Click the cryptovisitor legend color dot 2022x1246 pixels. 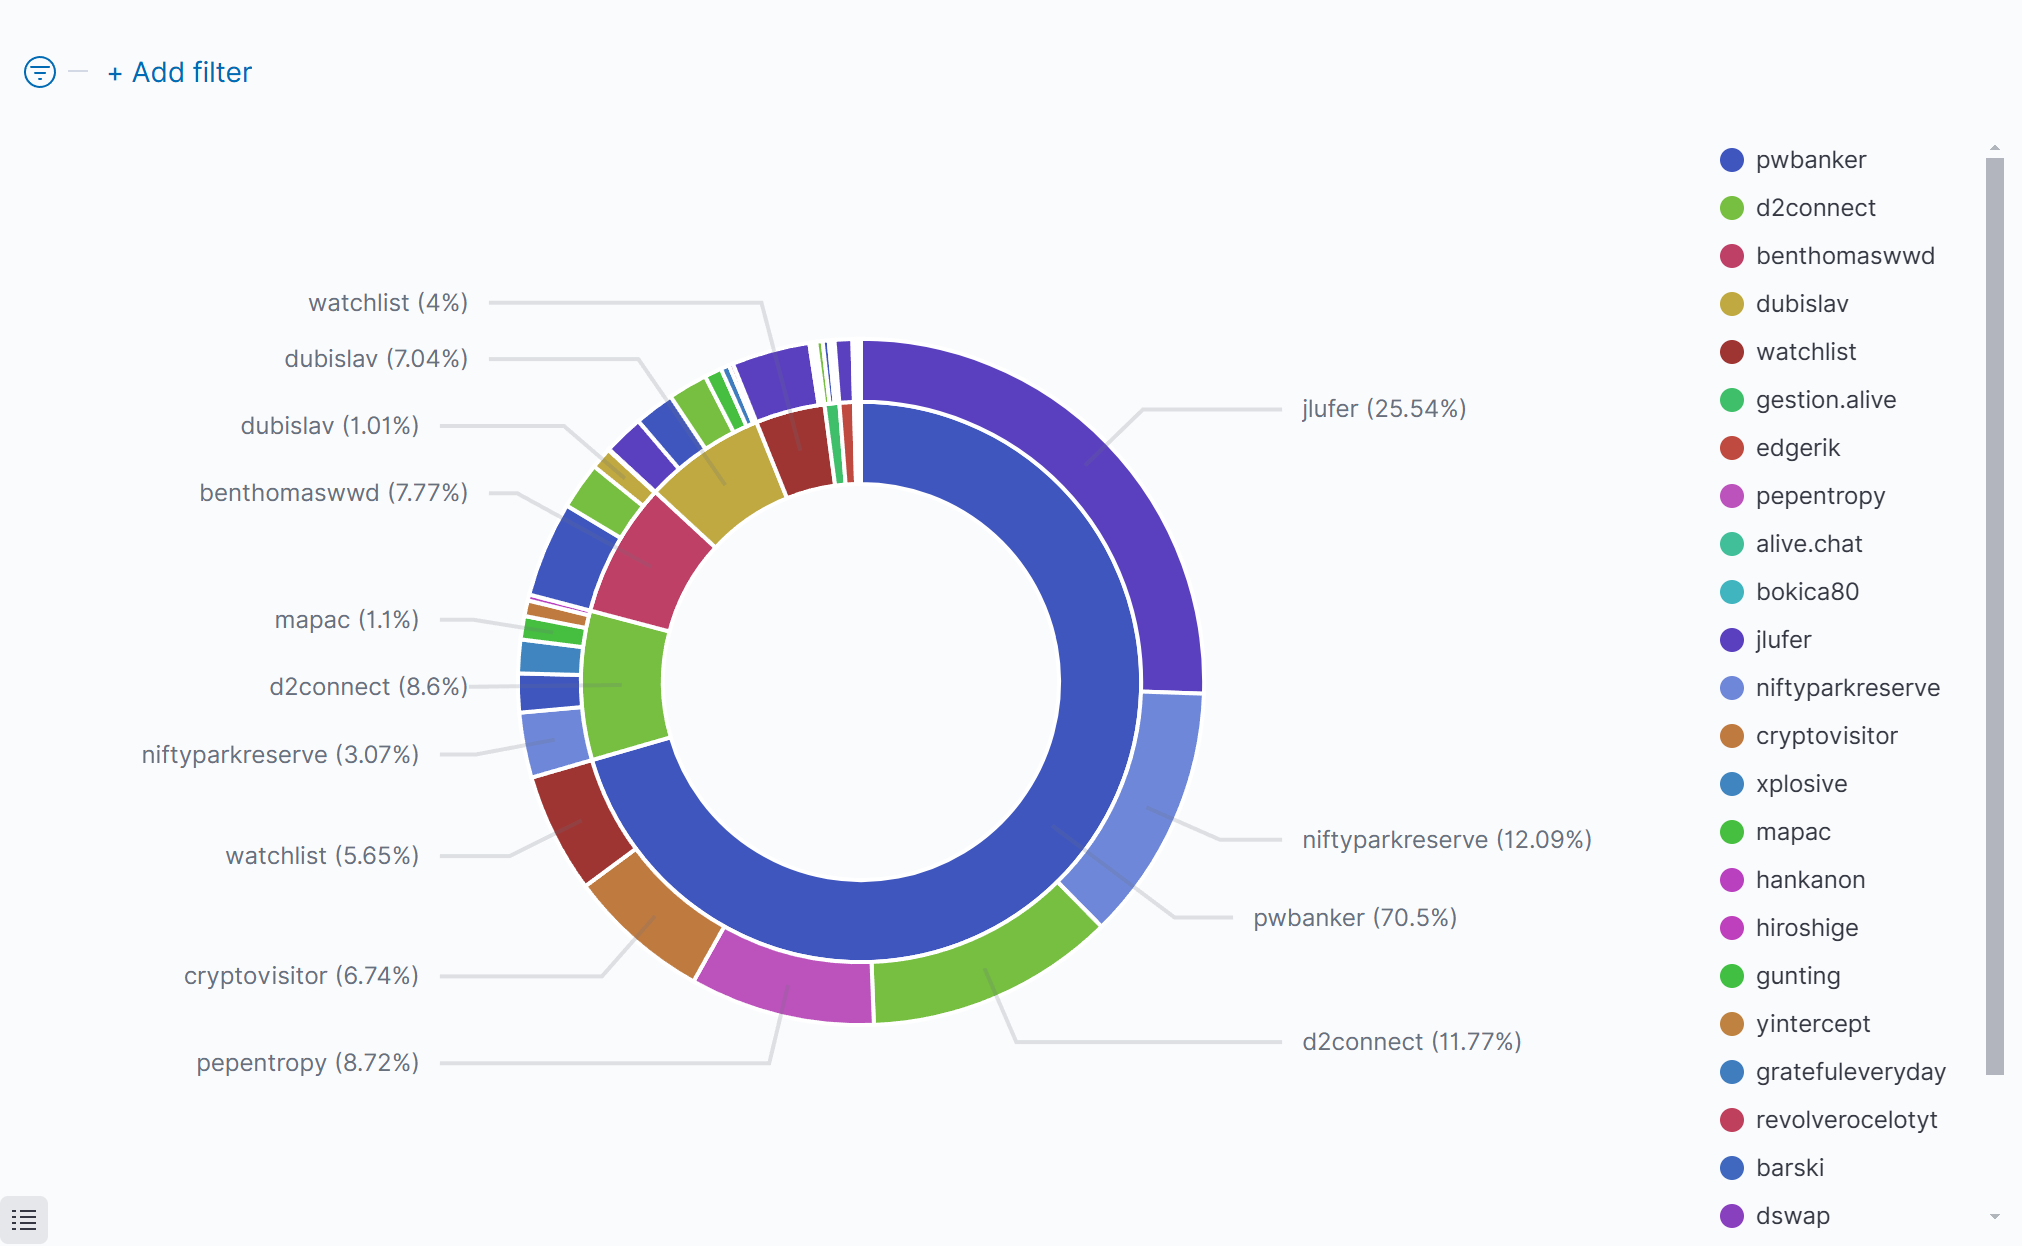tap(1731, 736)
